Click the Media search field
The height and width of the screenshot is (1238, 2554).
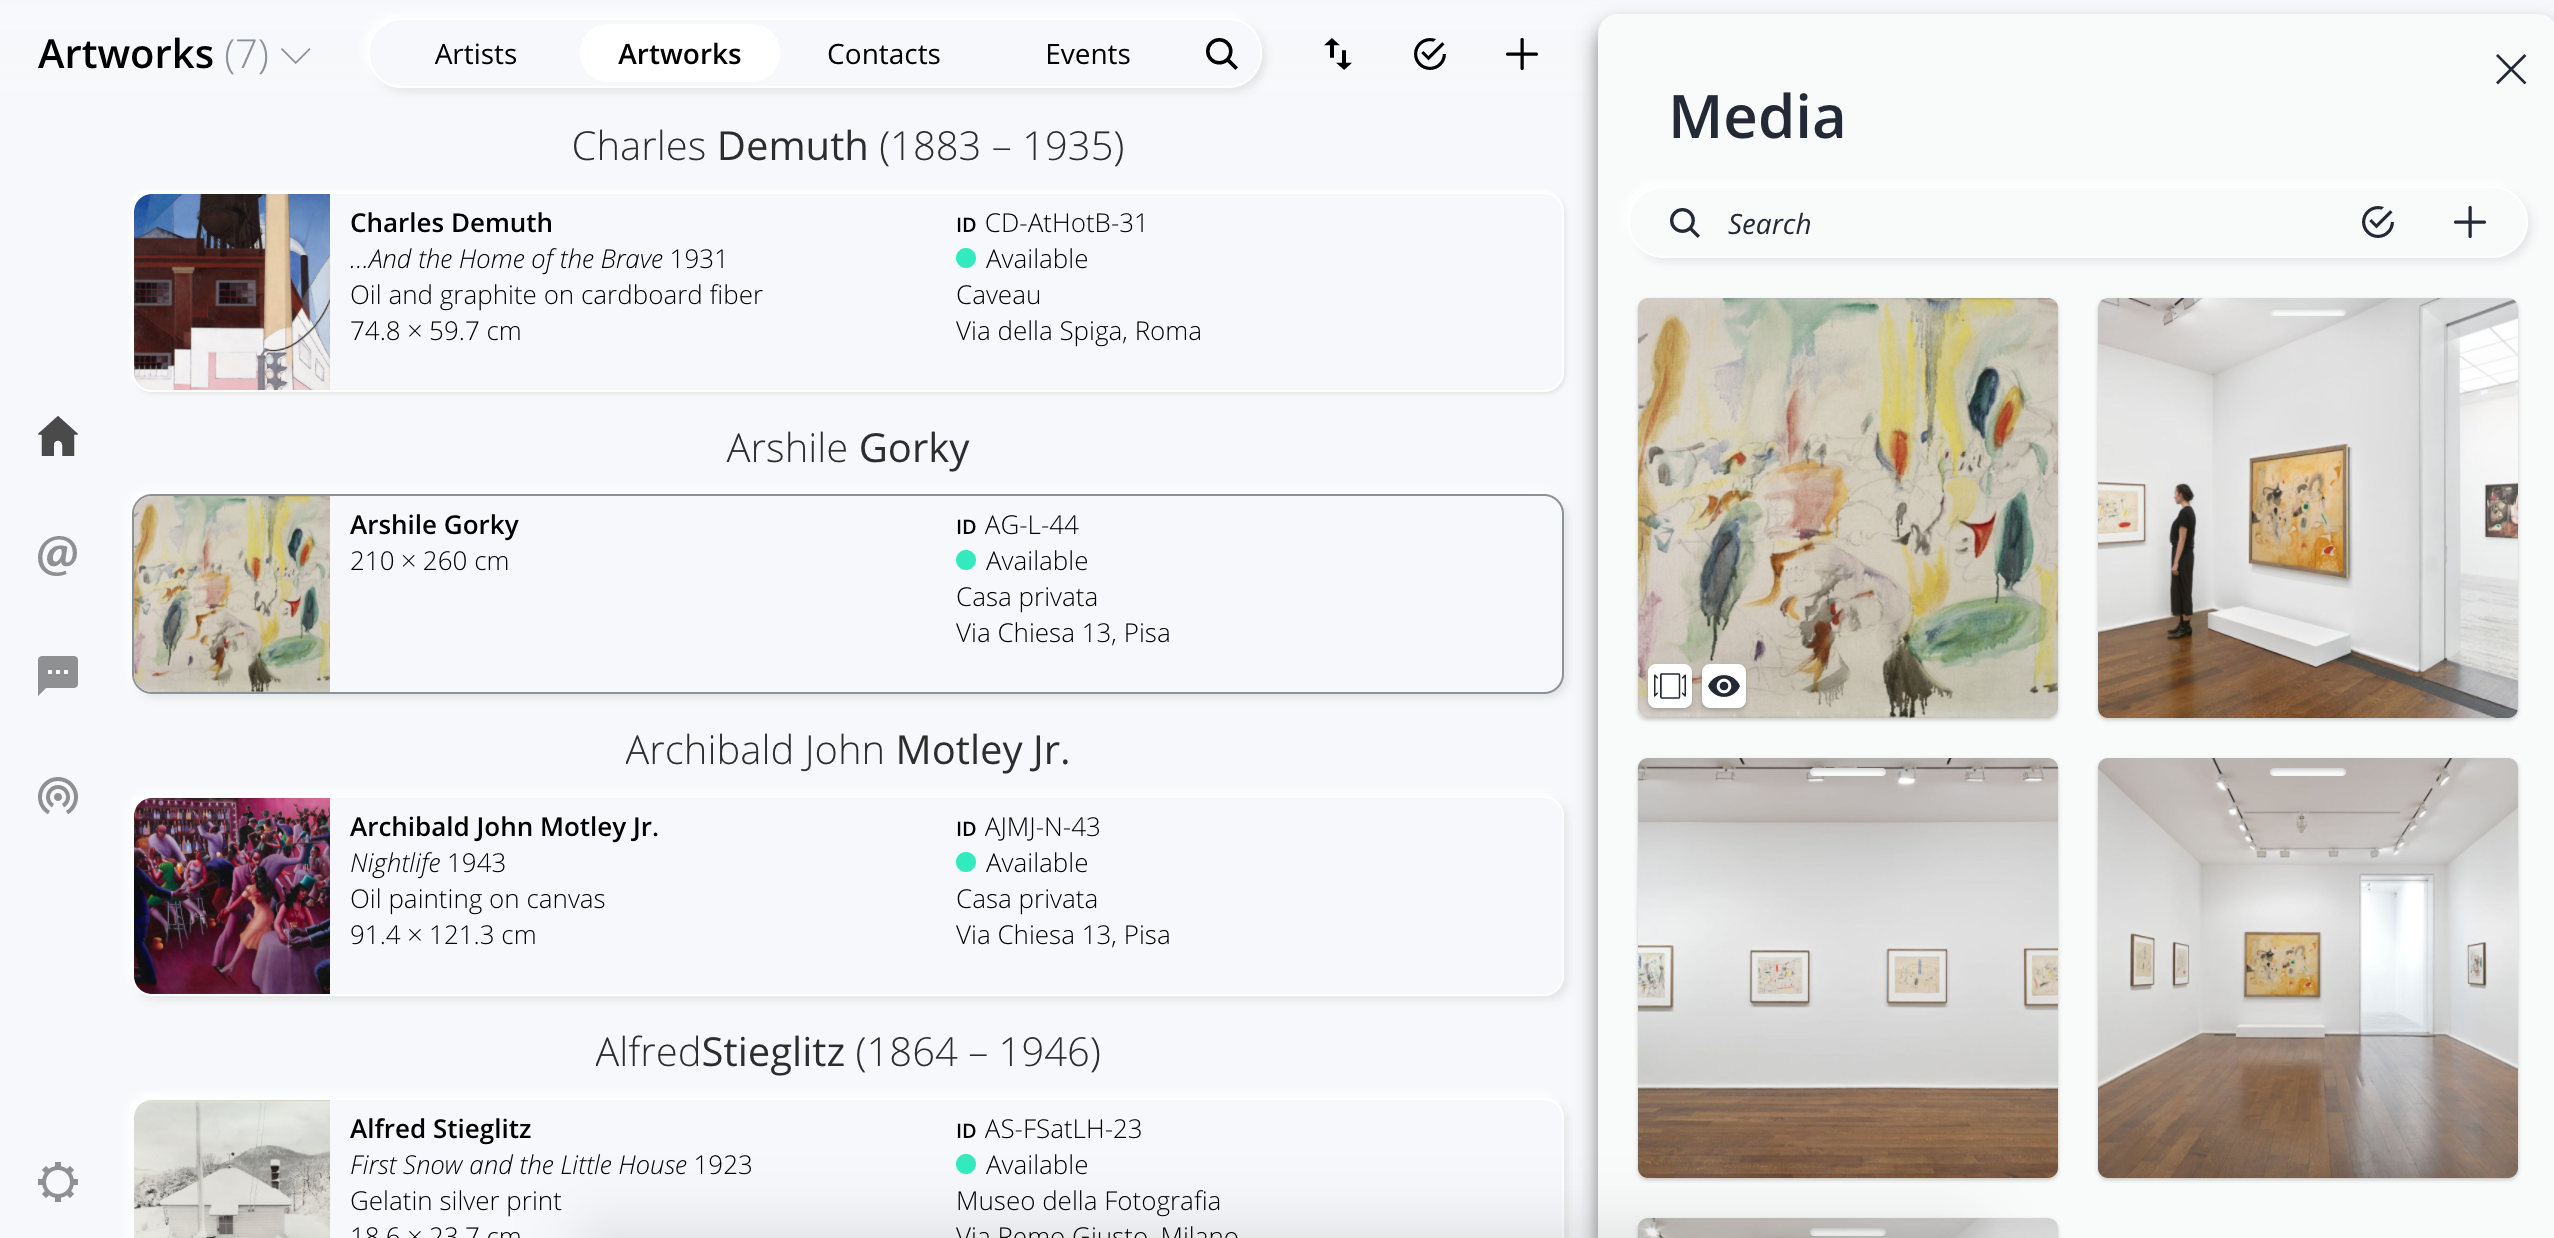tap(2030, 223)
